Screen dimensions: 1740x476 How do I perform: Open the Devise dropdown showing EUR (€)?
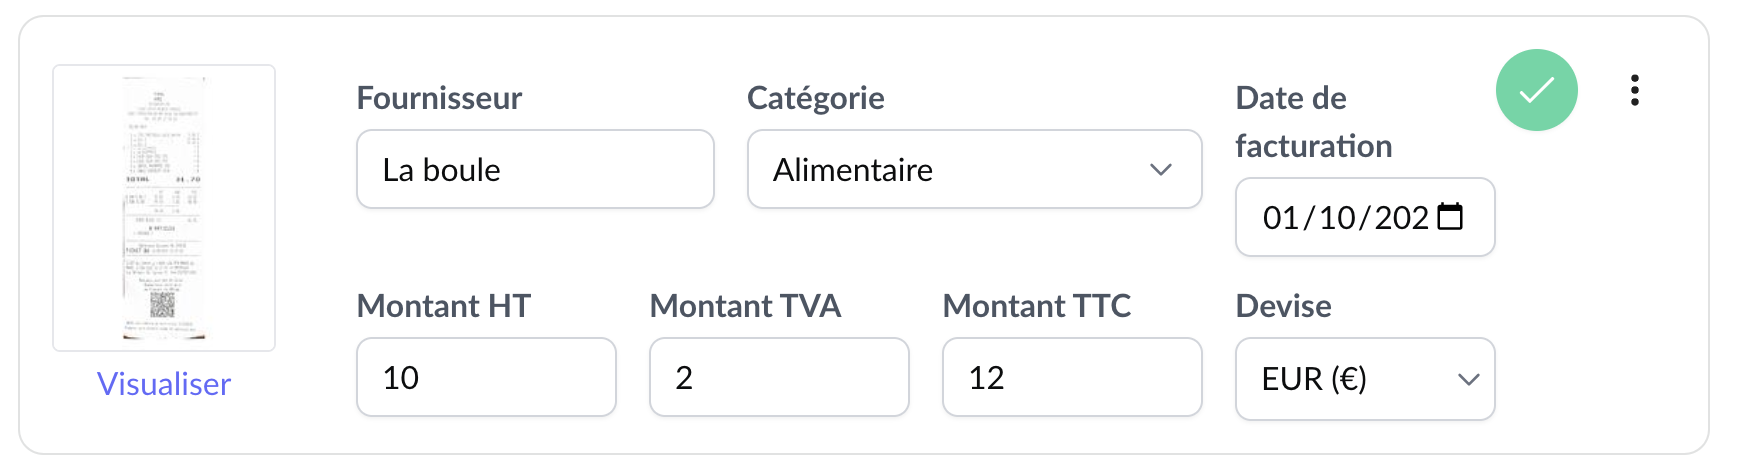1350,379
